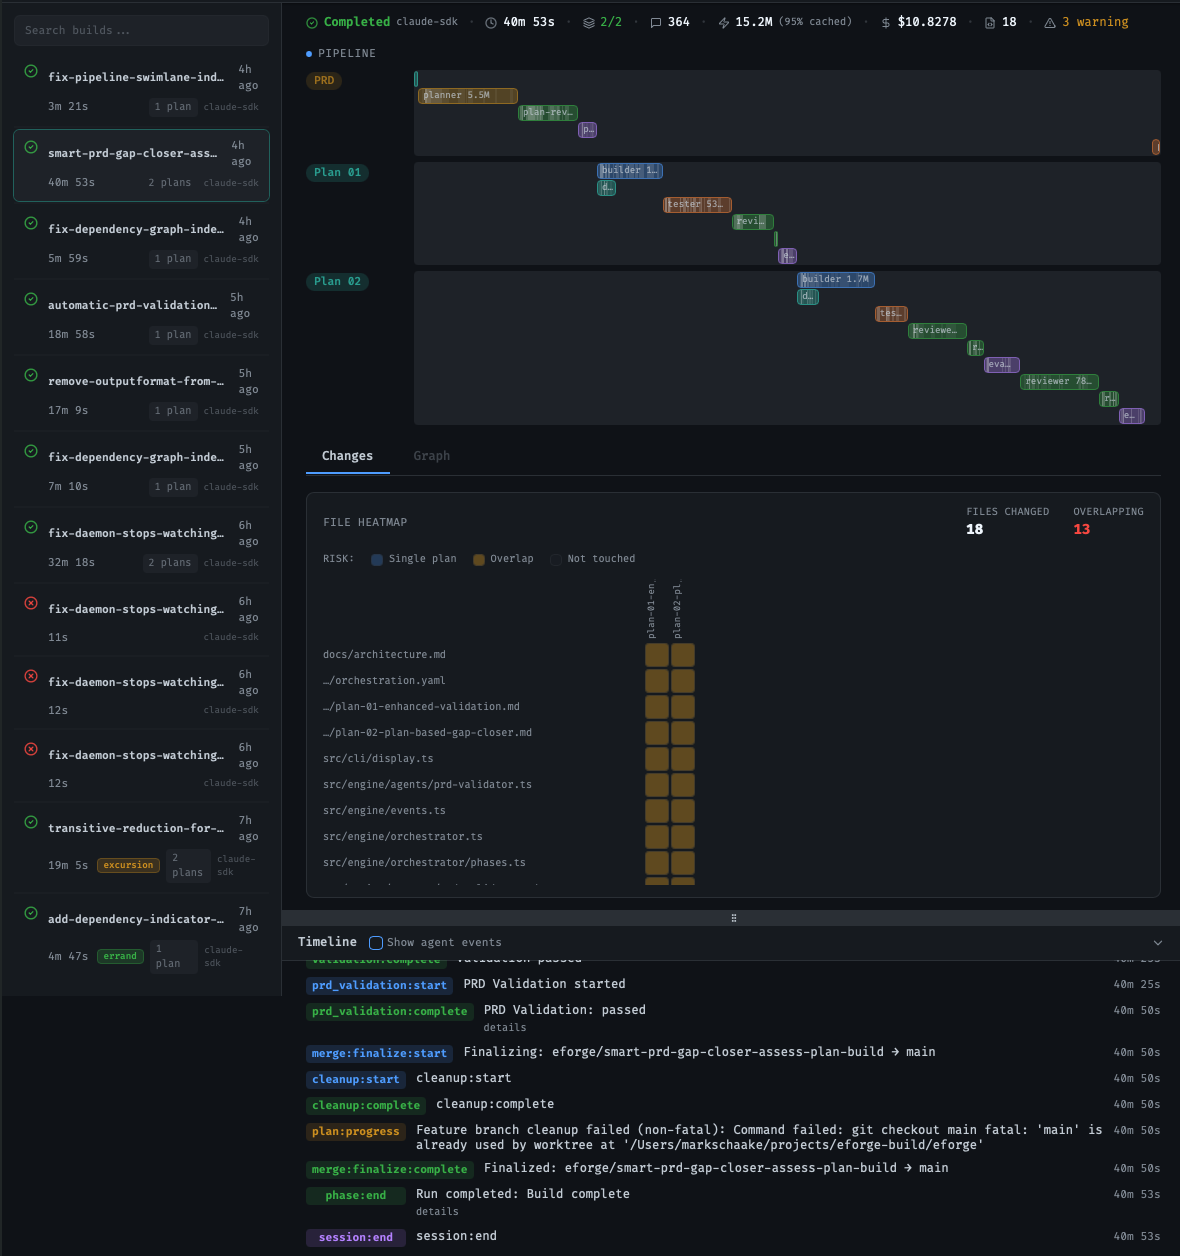Click the layers icon beside 2/2
Viewport: 1180px width, 1256px height.
point(589,22)
